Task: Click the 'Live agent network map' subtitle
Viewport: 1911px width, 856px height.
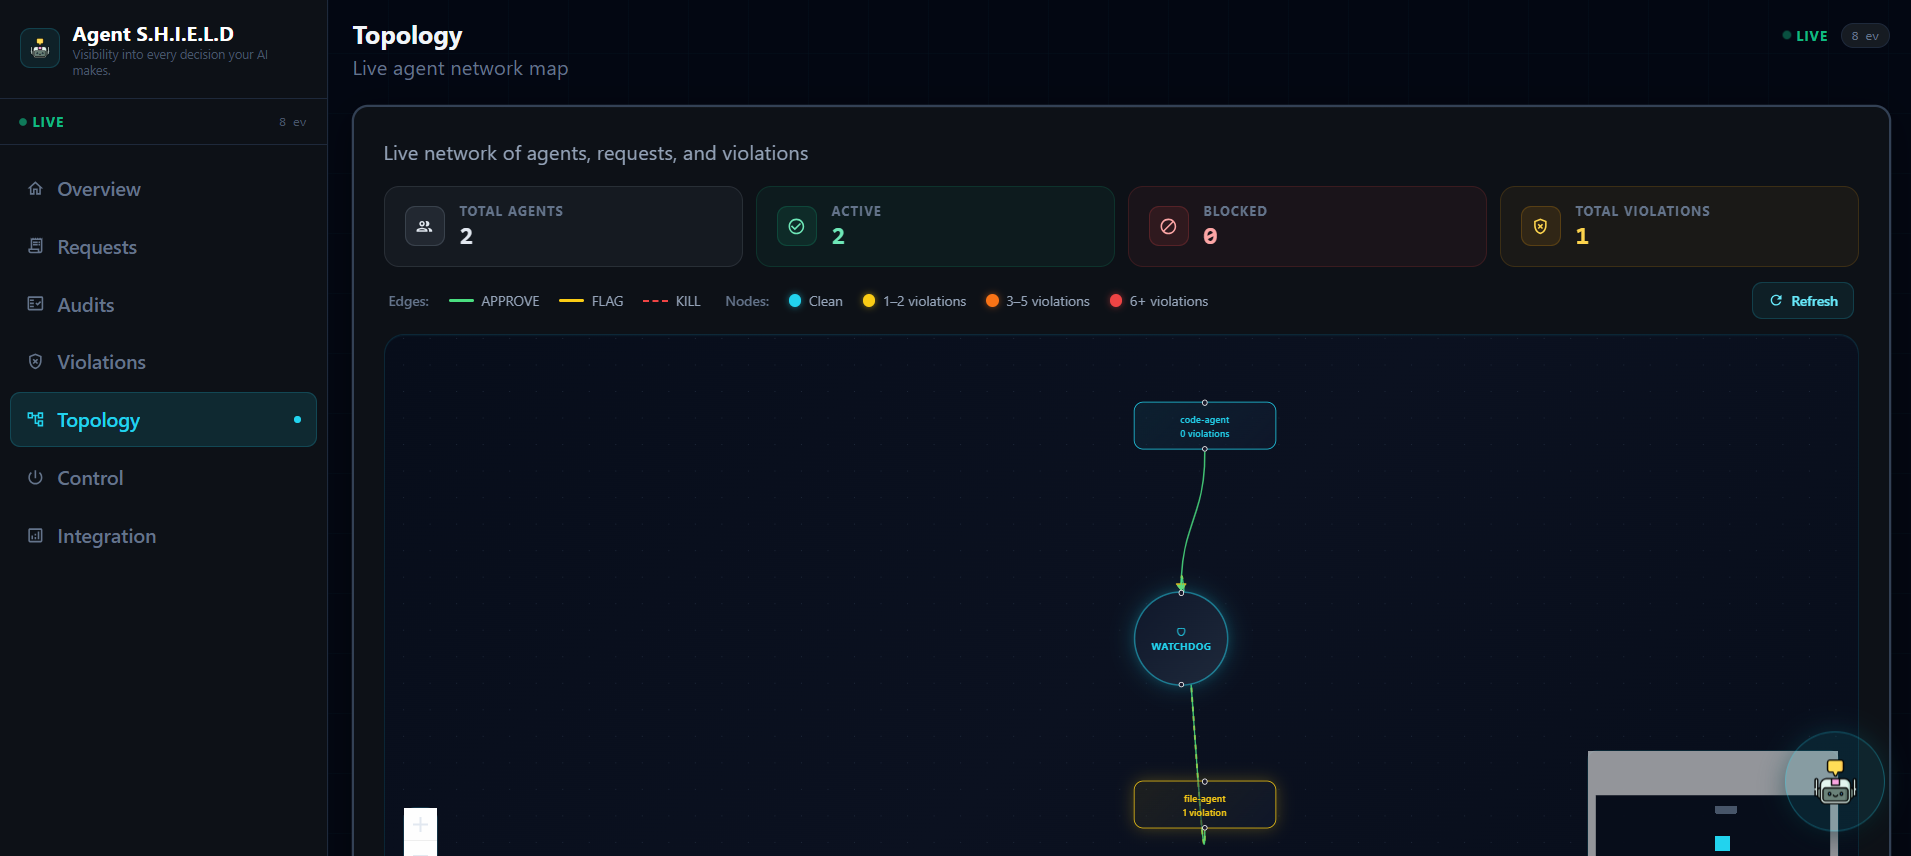Action: (460, 68)
